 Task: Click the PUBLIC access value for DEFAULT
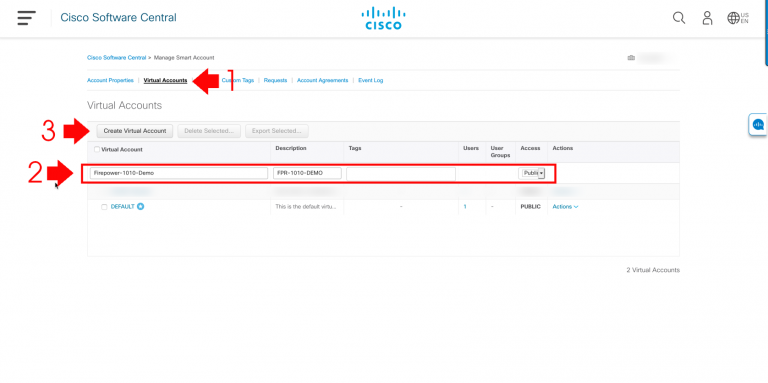530,207
